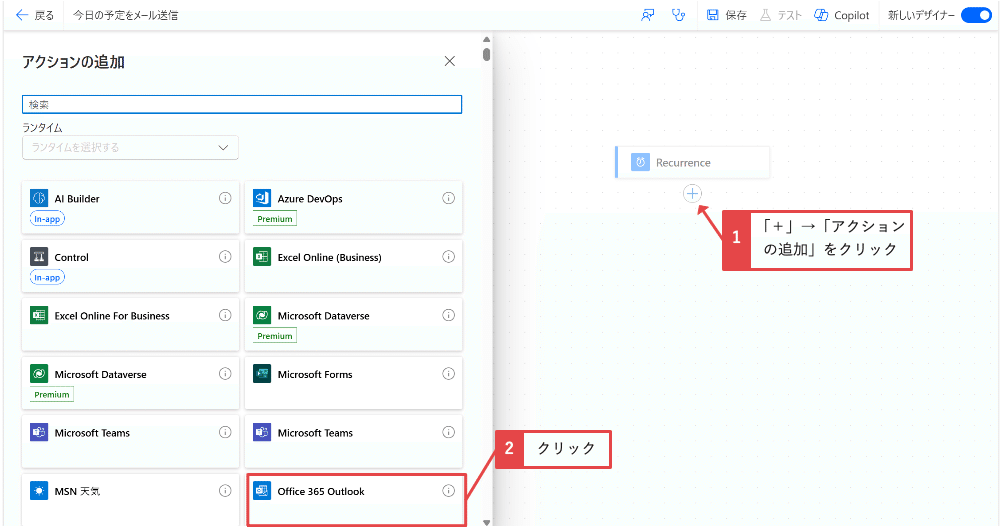This screenshot has width=1000, height=527.
Task: Click the flow name 今日の予定をメール送信
Action: pyautogui.click(x=126, y=15)
